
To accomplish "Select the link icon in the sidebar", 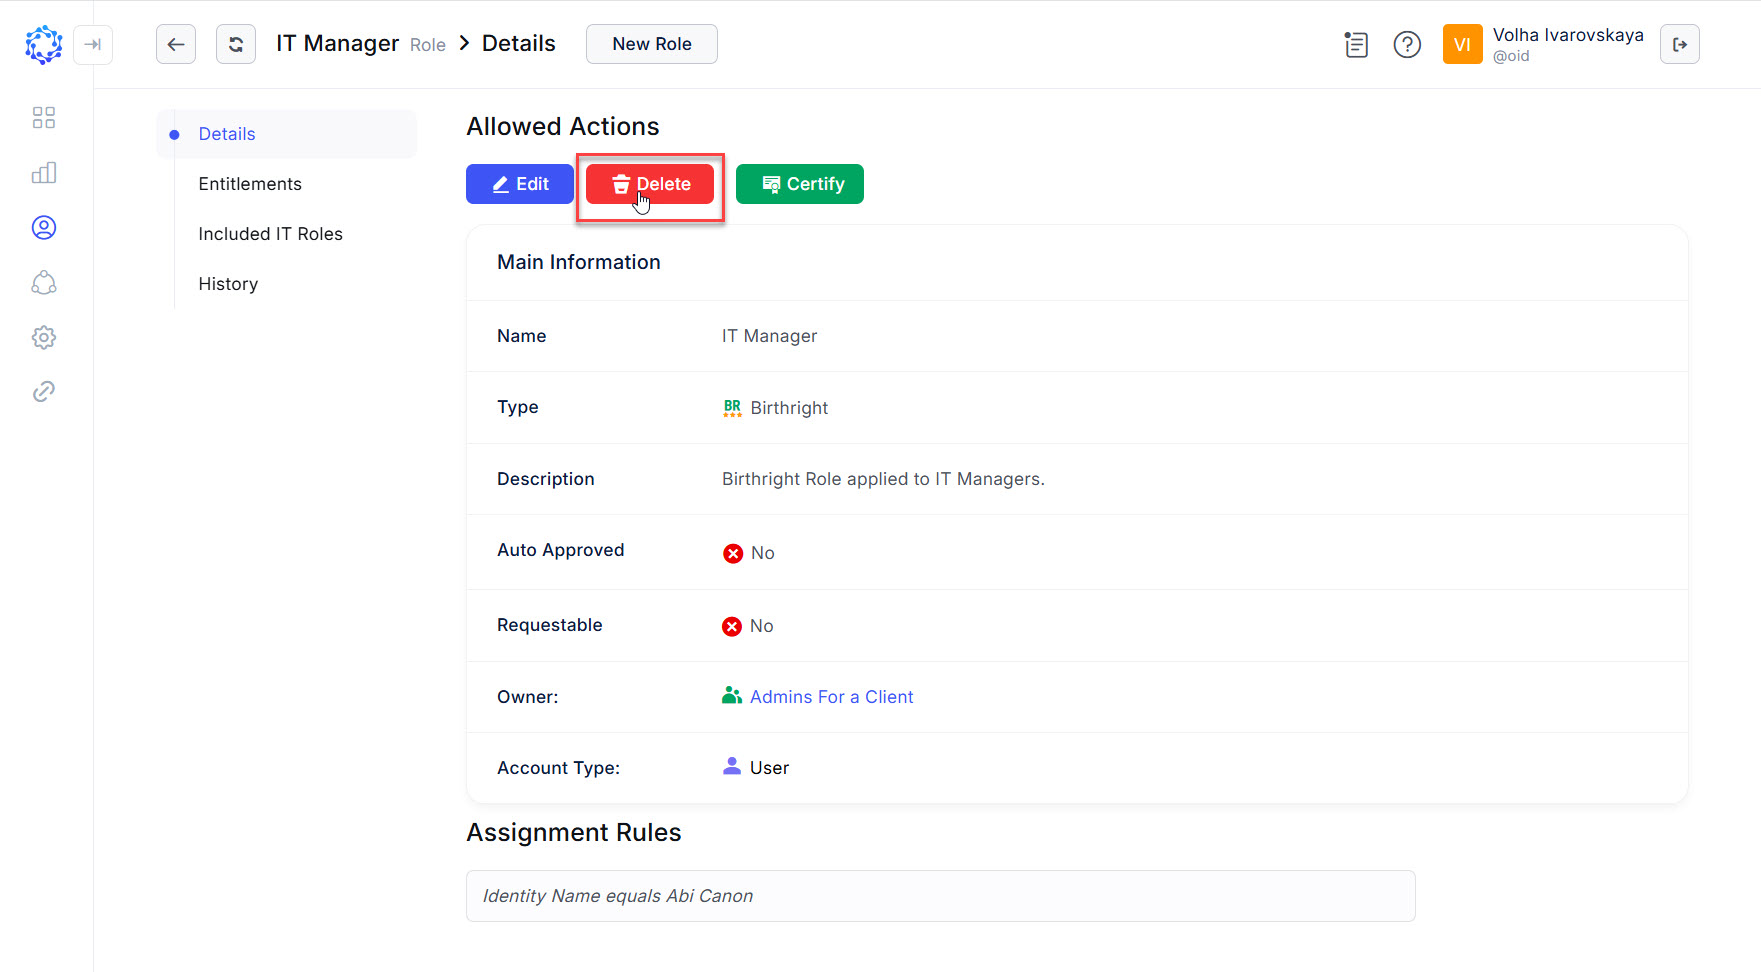I will point(44,391).
